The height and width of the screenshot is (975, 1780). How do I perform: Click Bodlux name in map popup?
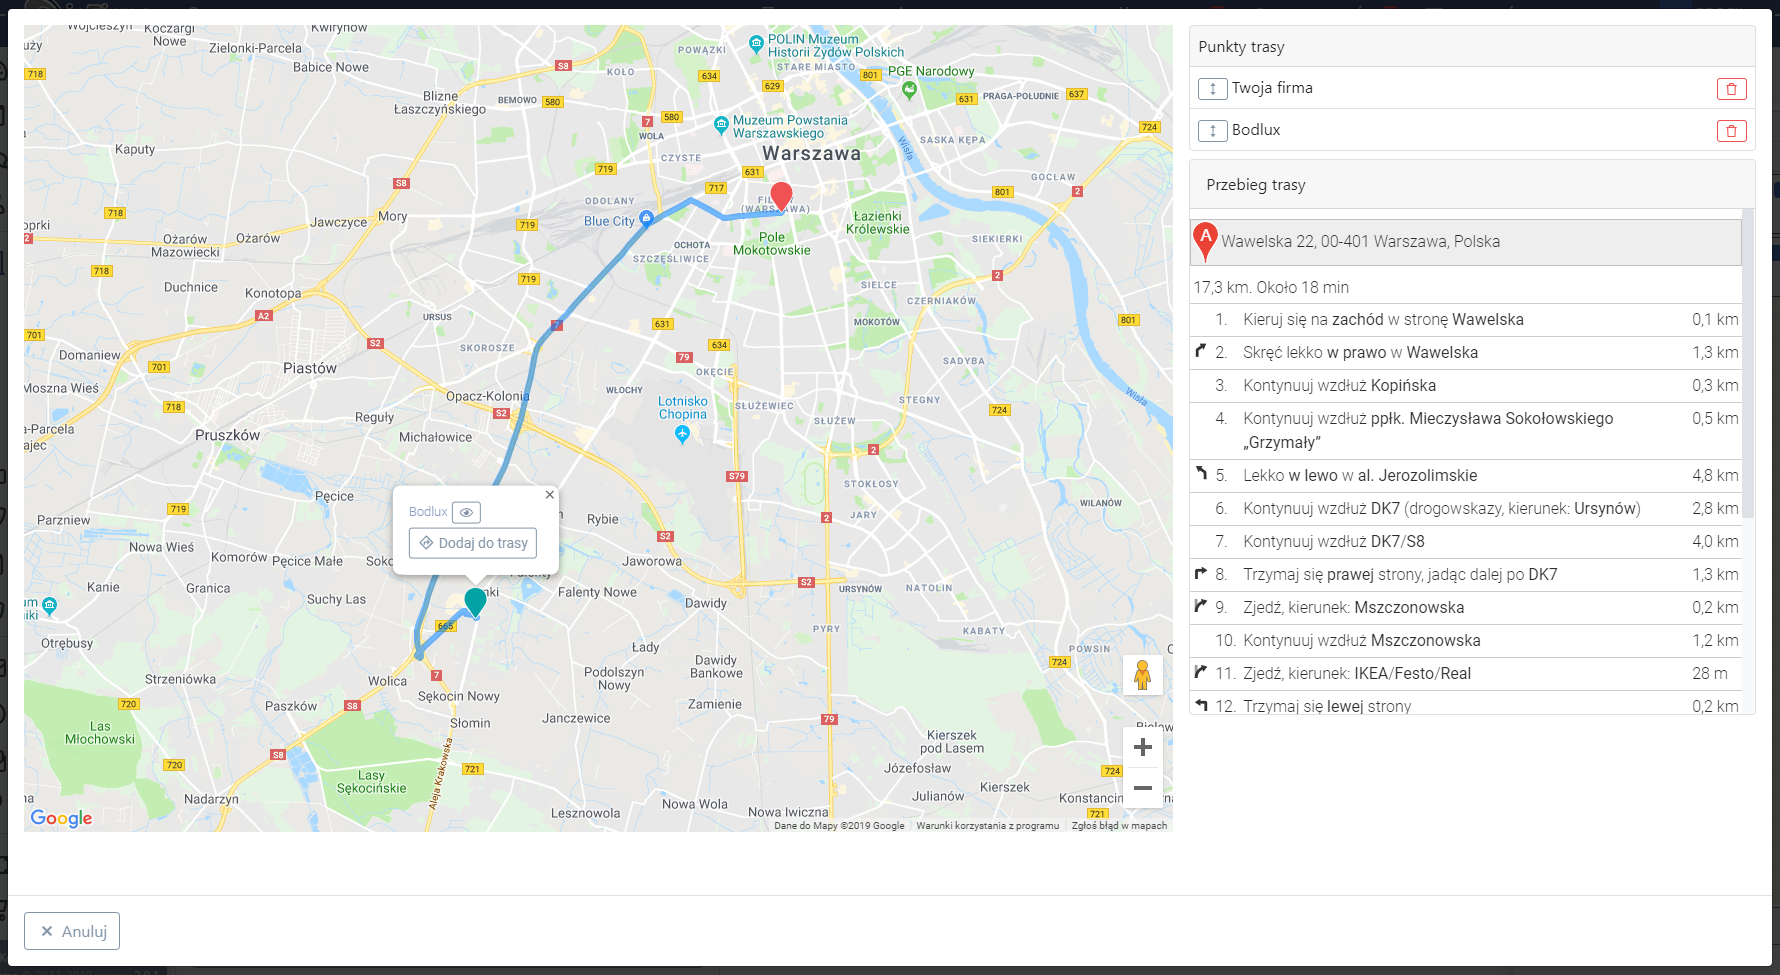pos(428,512)
